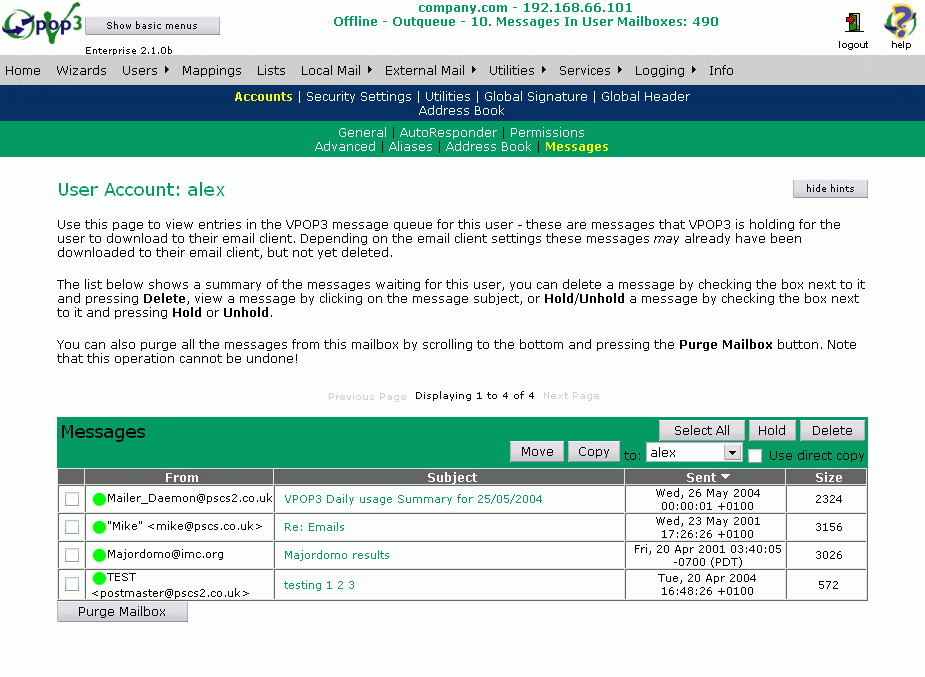
Task: Click the logout door icon
Action: tap(853, 23)
